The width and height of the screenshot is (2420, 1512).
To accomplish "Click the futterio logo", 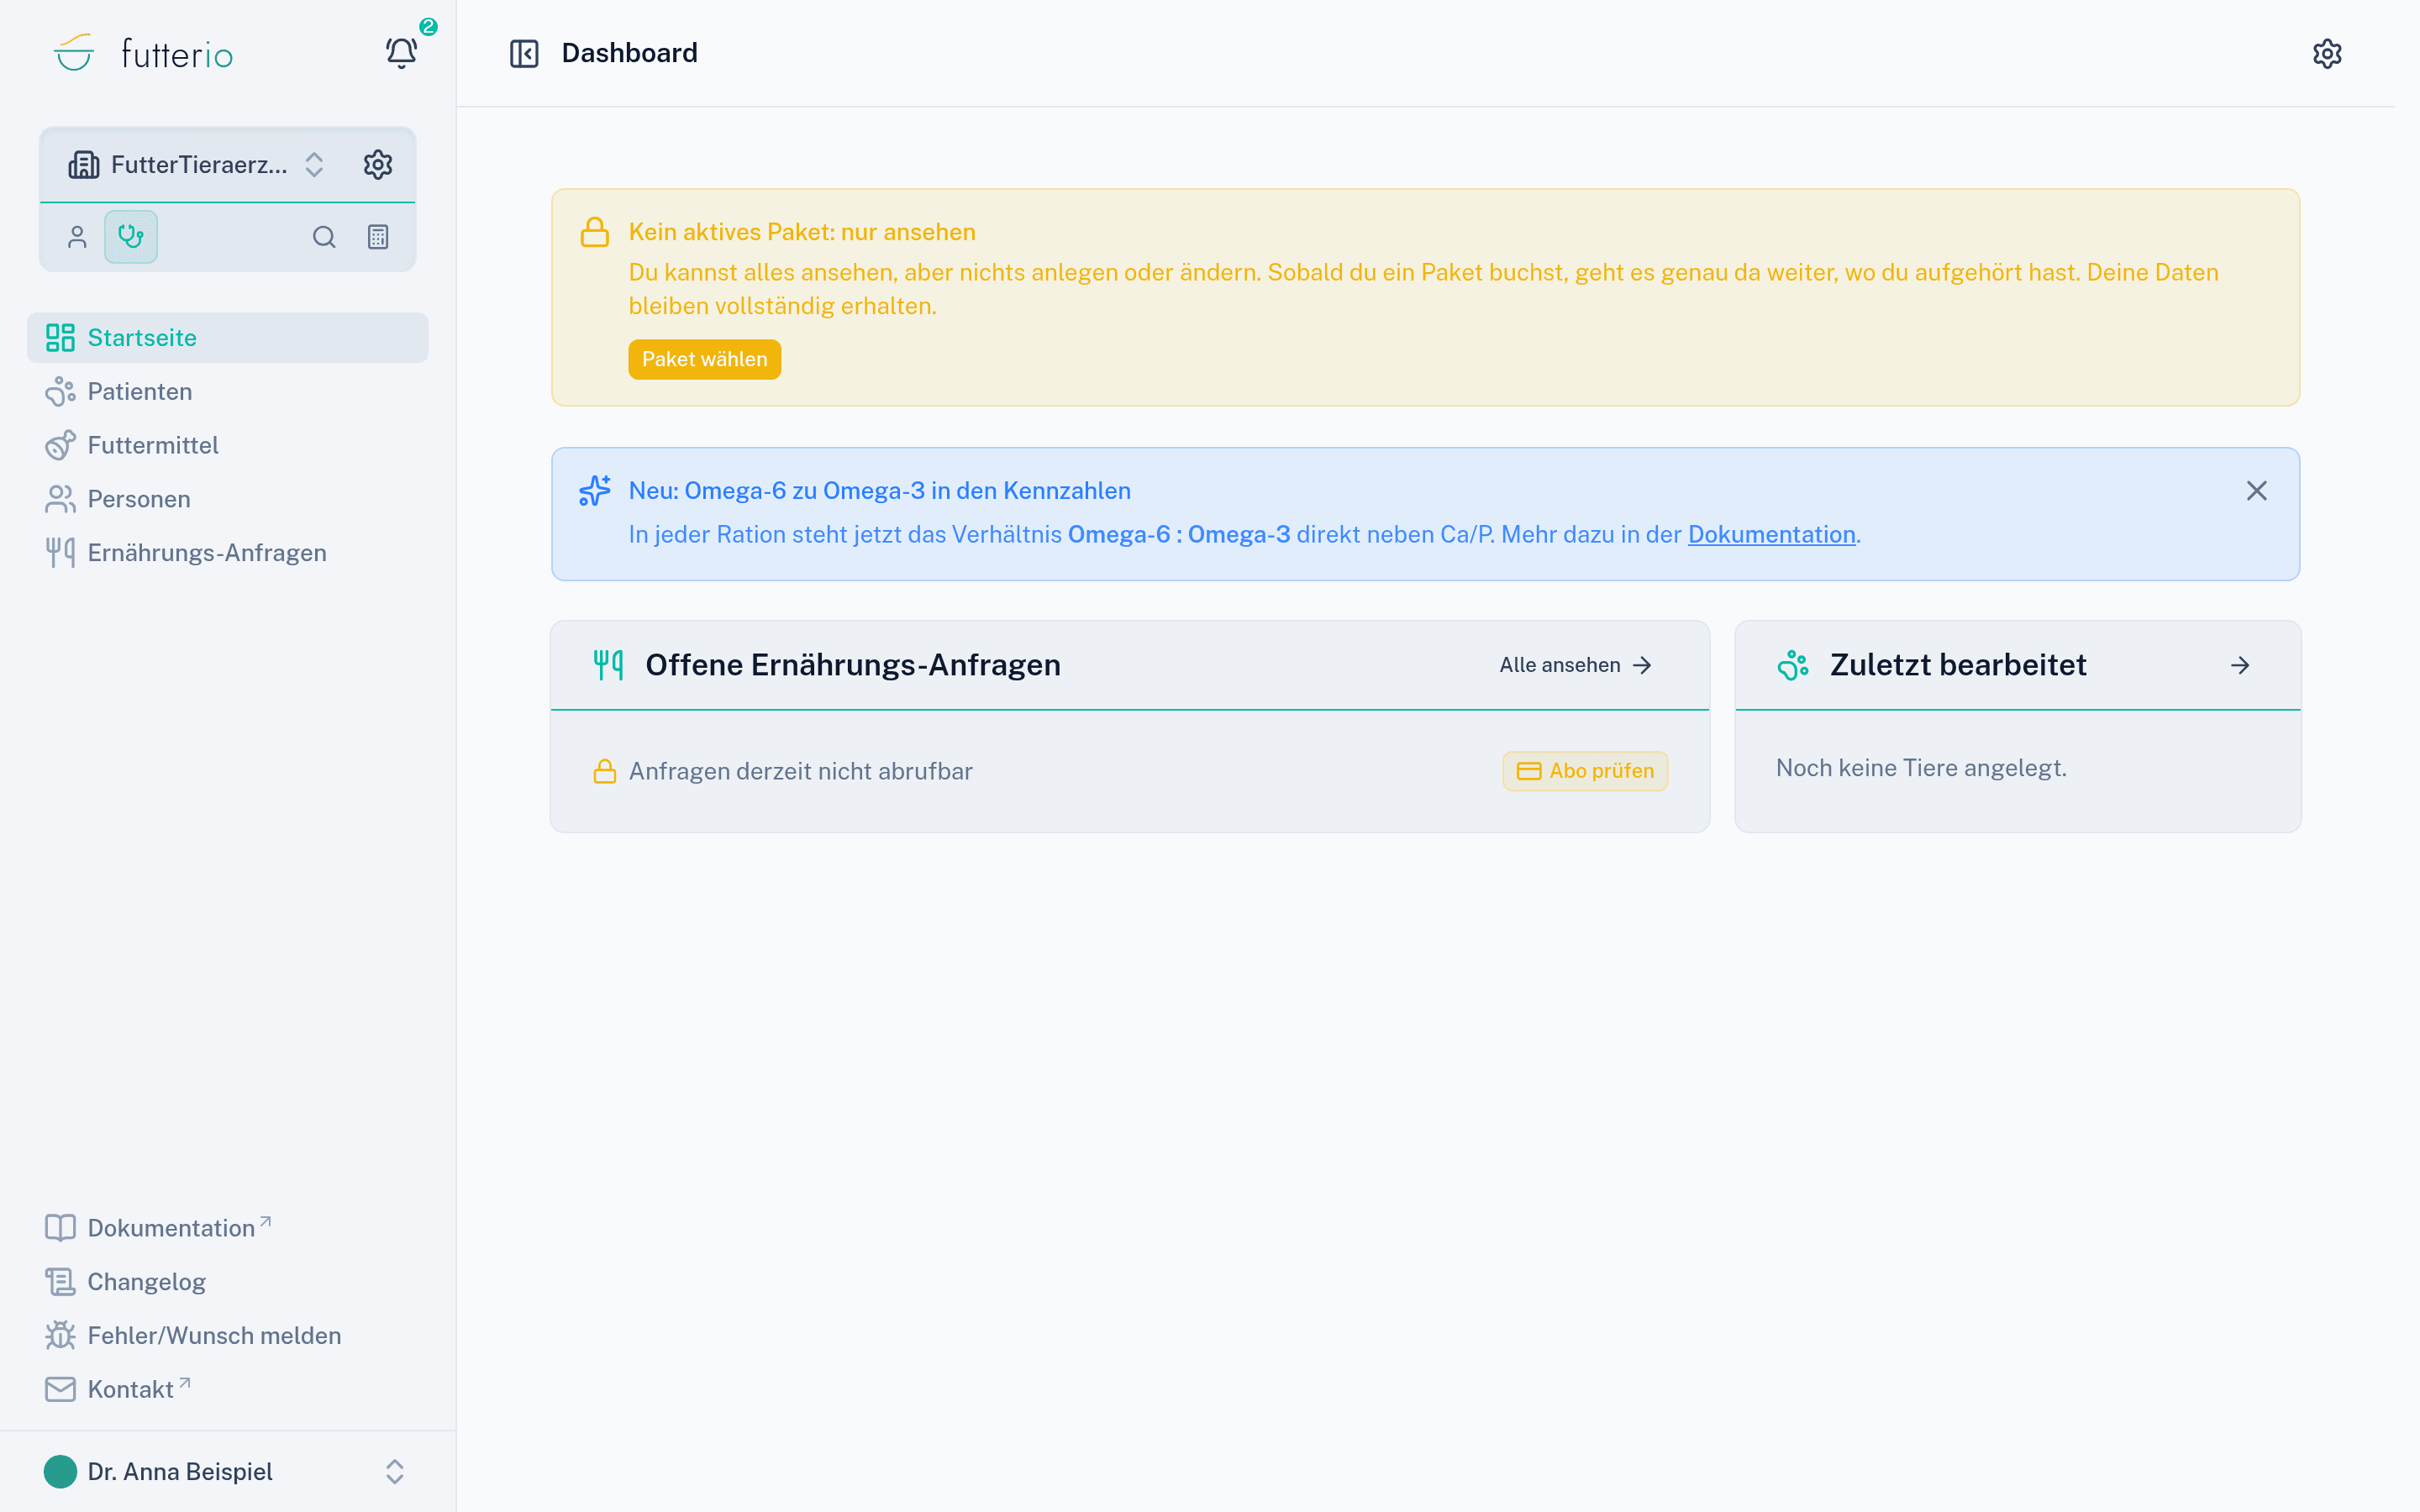I will point(143,53).
